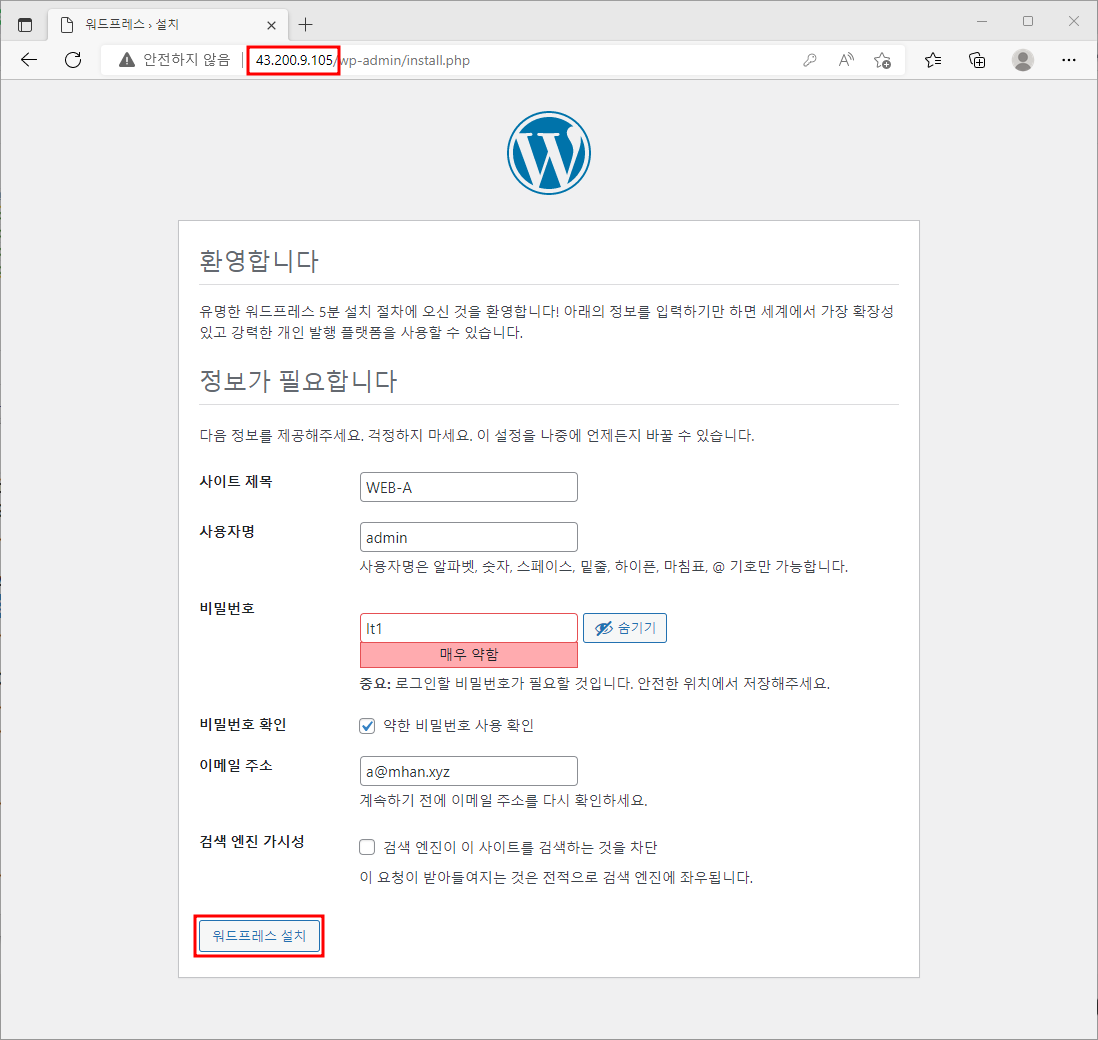1098x1040 pixels.
Task: Click the WordPress logo
Action: pos(549,153)
